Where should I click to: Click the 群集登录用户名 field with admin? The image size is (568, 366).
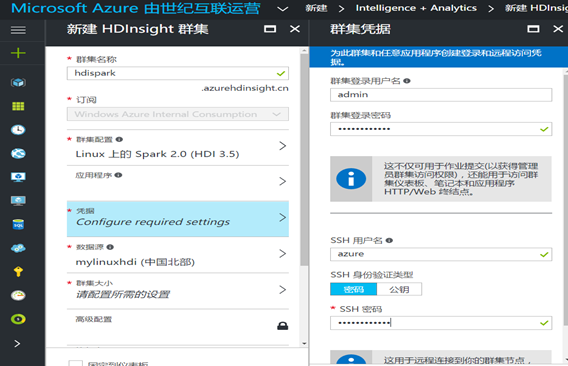[441, 95]
